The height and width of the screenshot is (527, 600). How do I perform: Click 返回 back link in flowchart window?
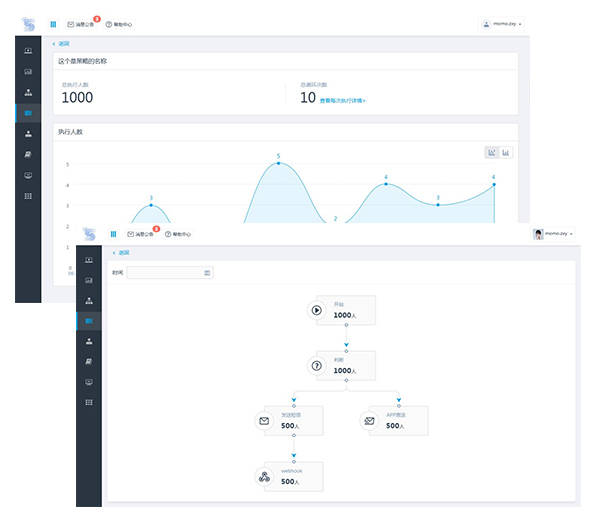(121, 253)
